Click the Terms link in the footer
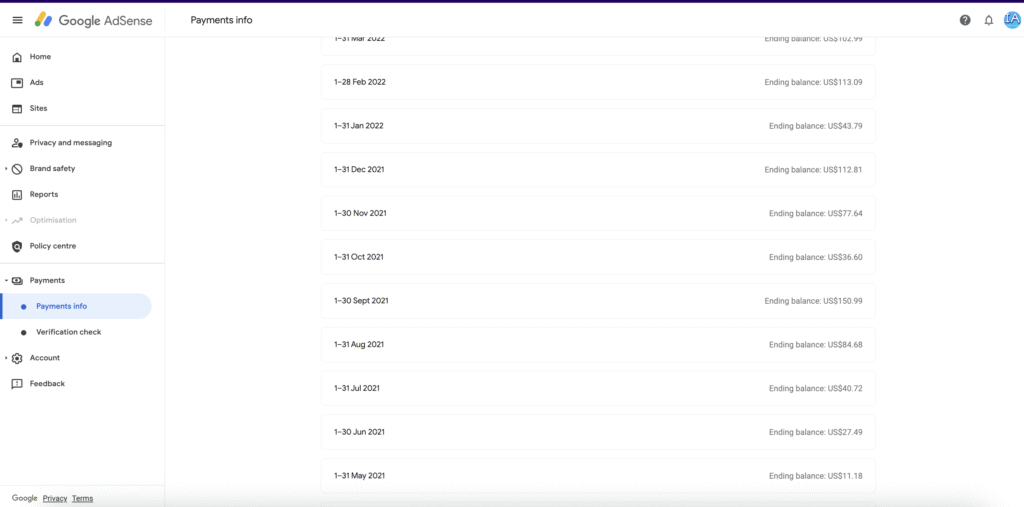This screenshot has width=1024, height=507. tap(82, 499)
